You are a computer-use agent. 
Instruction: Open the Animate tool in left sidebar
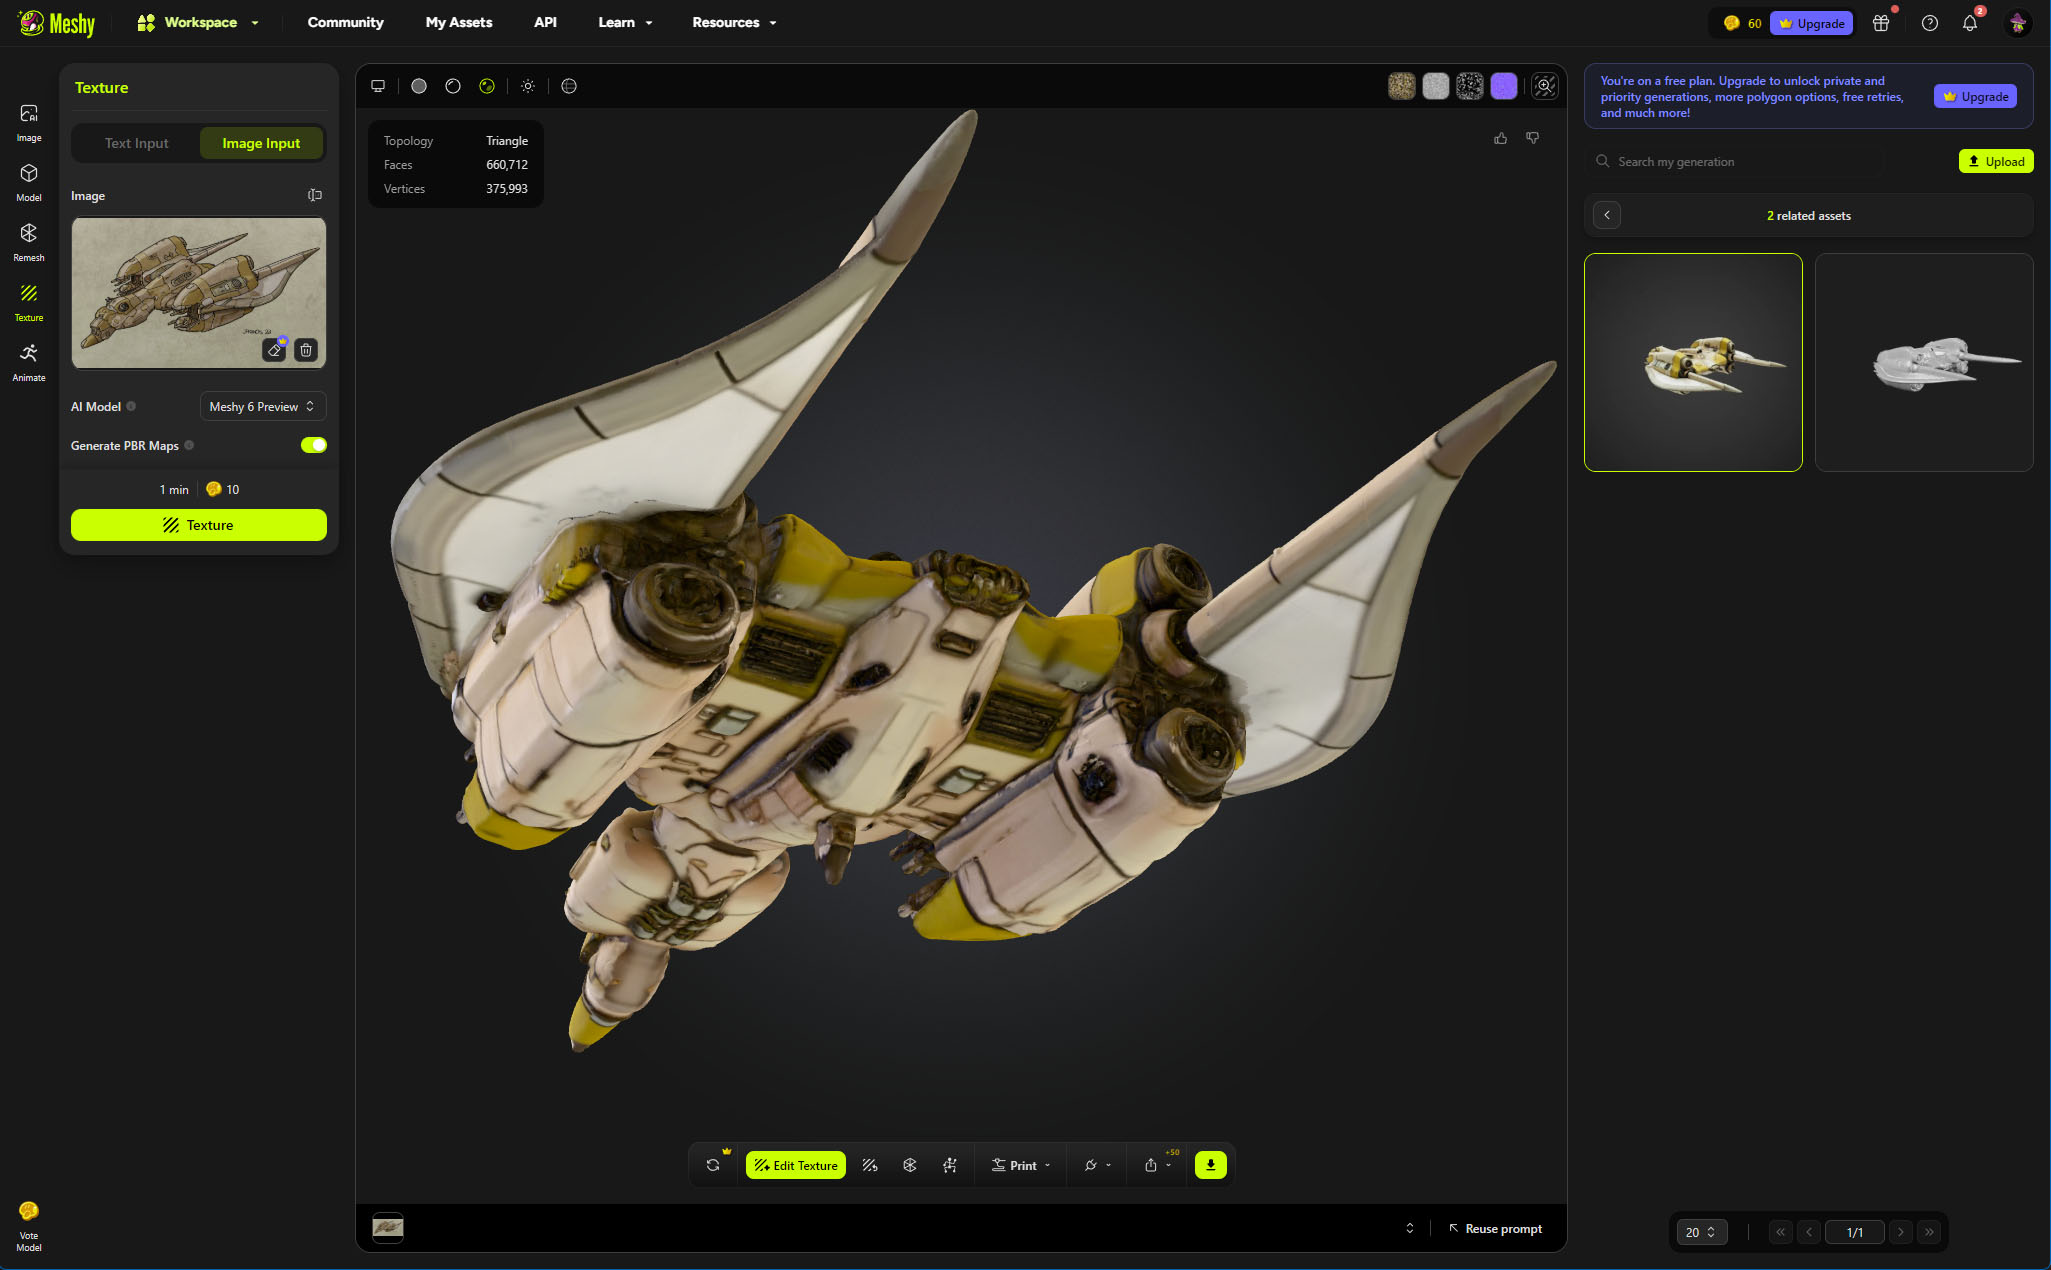coord(29,363)
